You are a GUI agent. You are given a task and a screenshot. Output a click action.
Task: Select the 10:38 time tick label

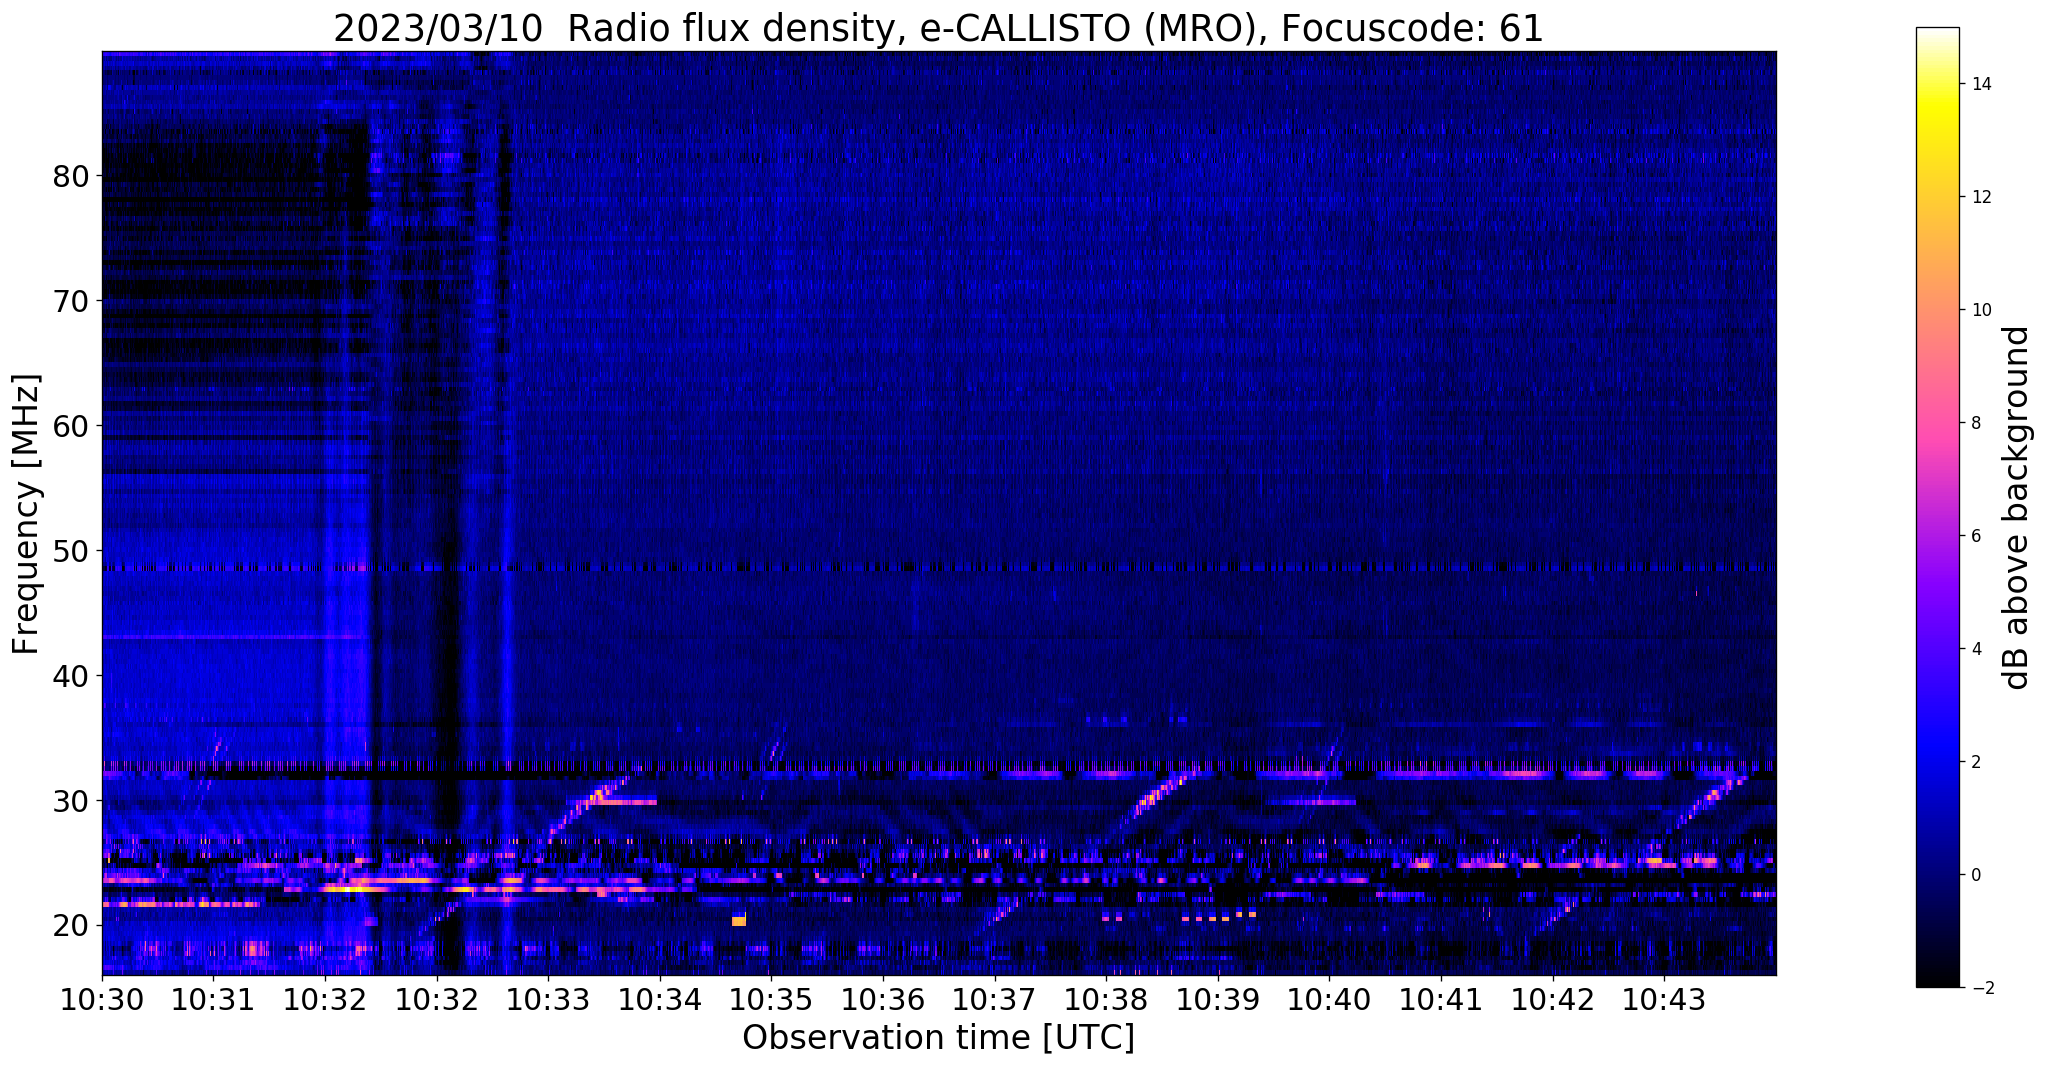1106,1000
